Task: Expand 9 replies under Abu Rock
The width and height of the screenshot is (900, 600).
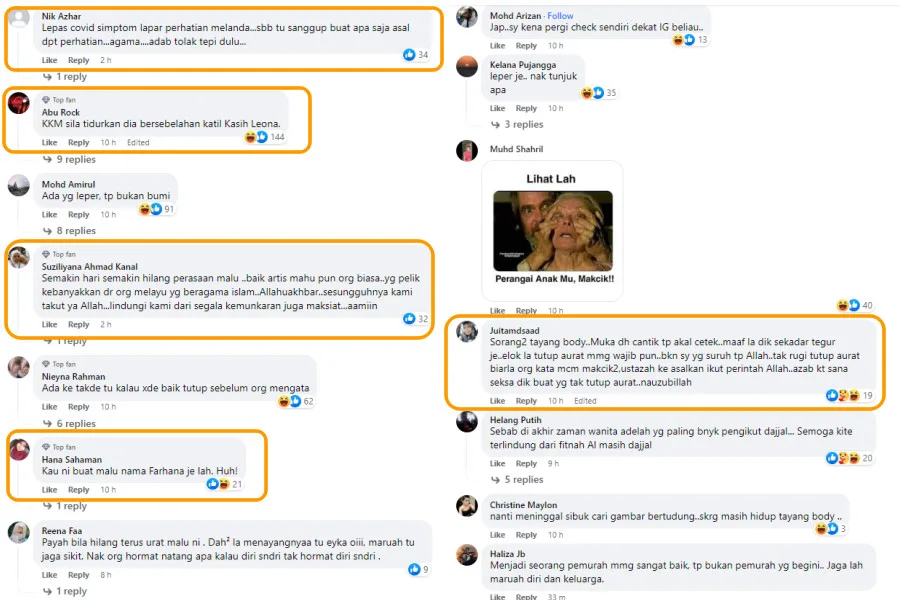Action: [75, 159]
